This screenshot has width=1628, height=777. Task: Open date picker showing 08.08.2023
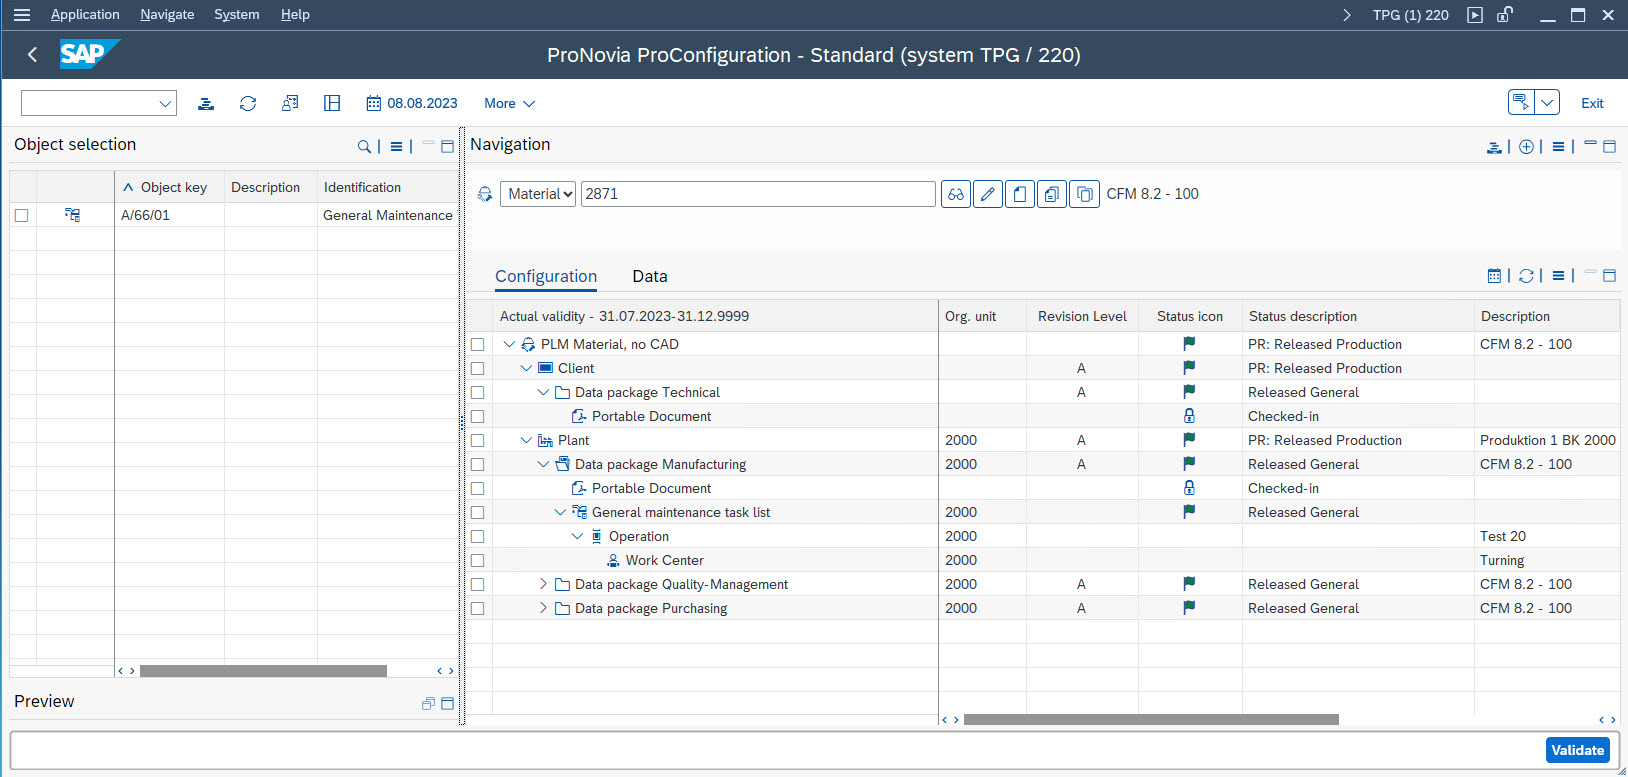click(x=412, y=103)
